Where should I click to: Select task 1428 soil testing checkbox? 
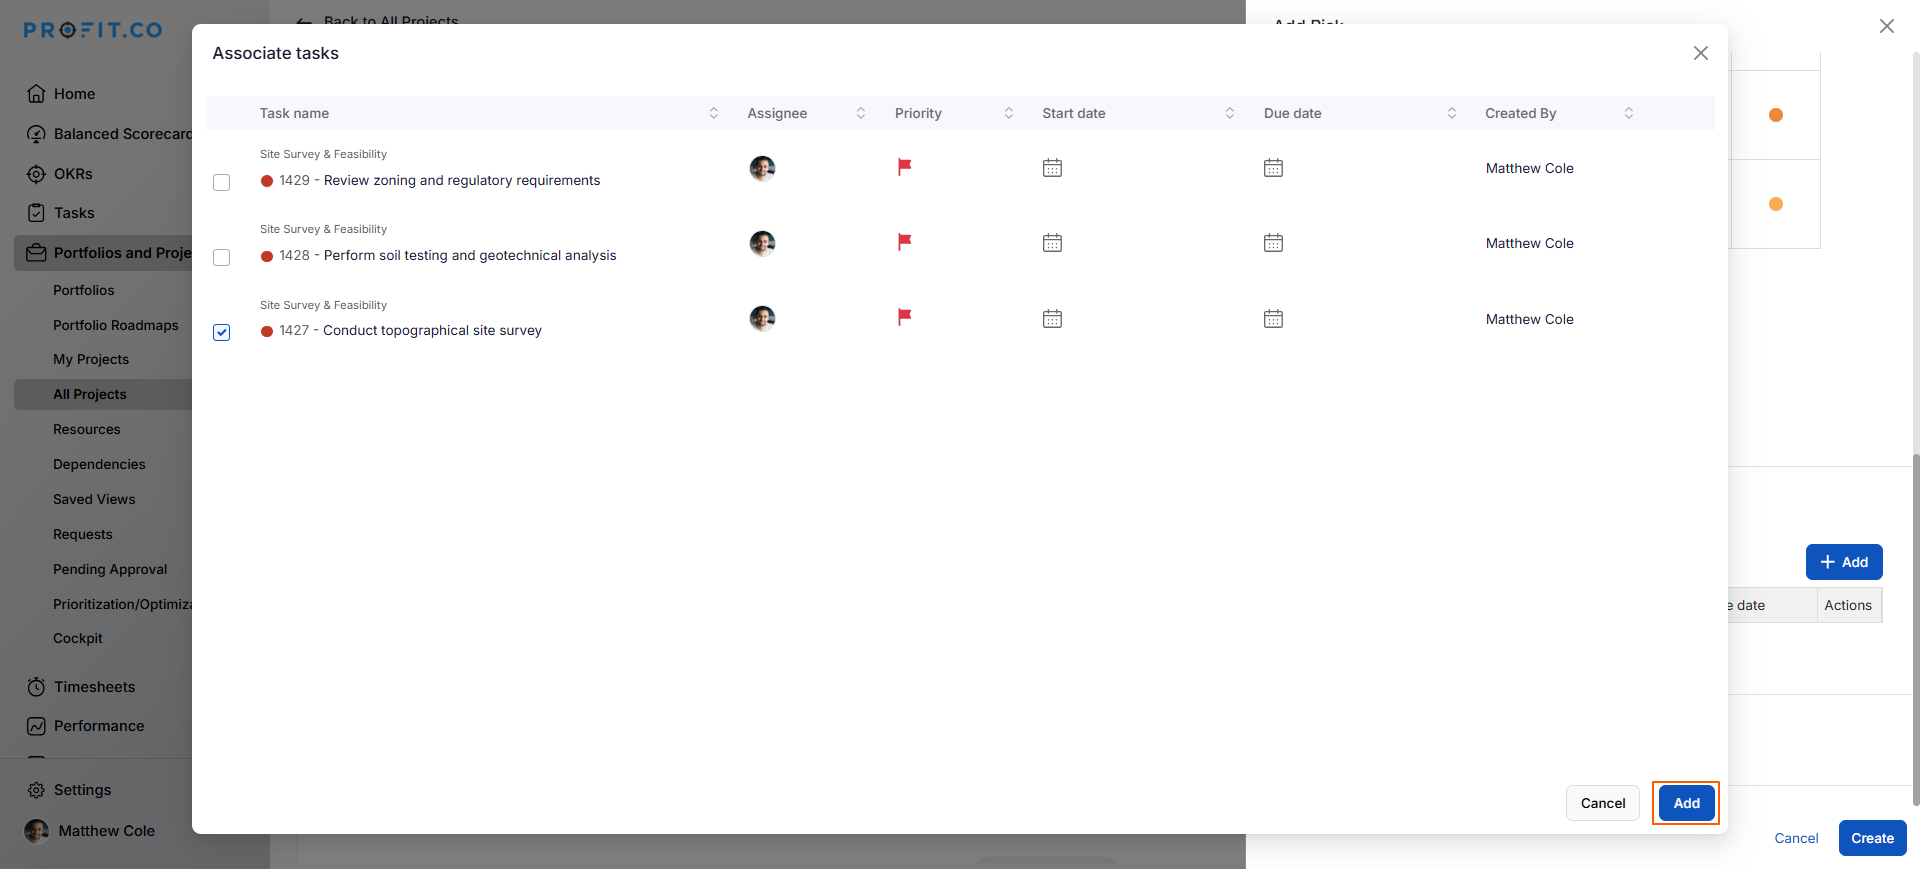click(222, 257)
